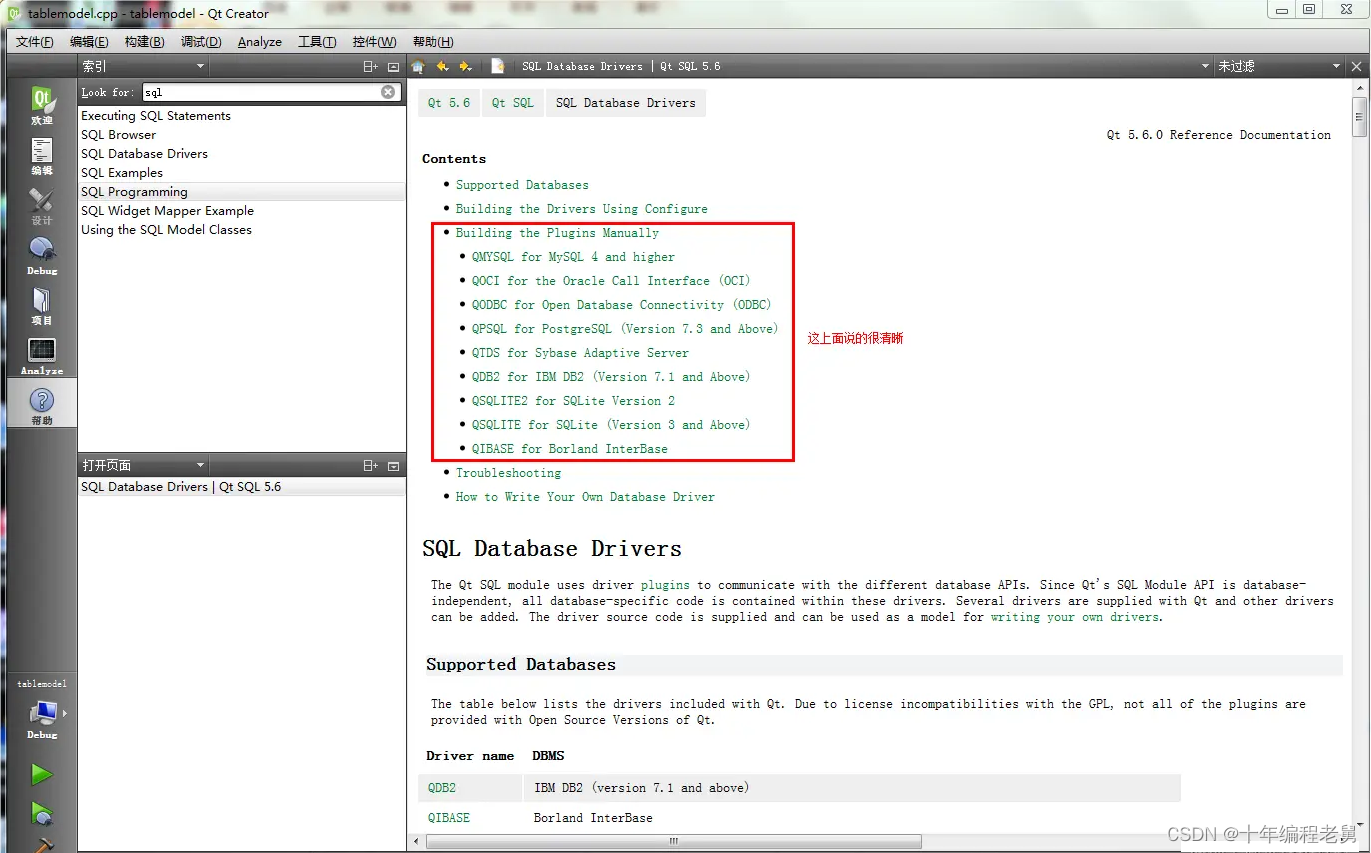This screenshot has width=1371, height=853.
Task: Open the Design (设计) mode
Action: [41, 205]
